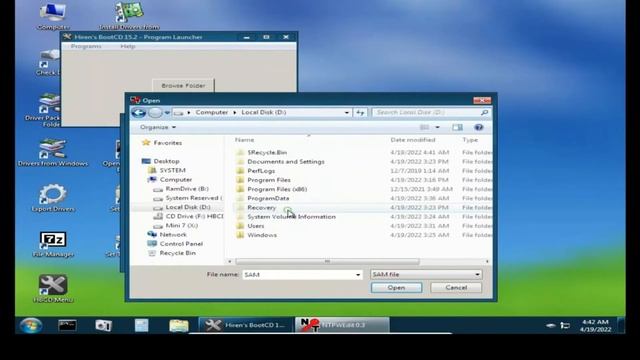Viewport: 640px width, 360px height.
Task: Click the File name input field
Action: point(298,275)
